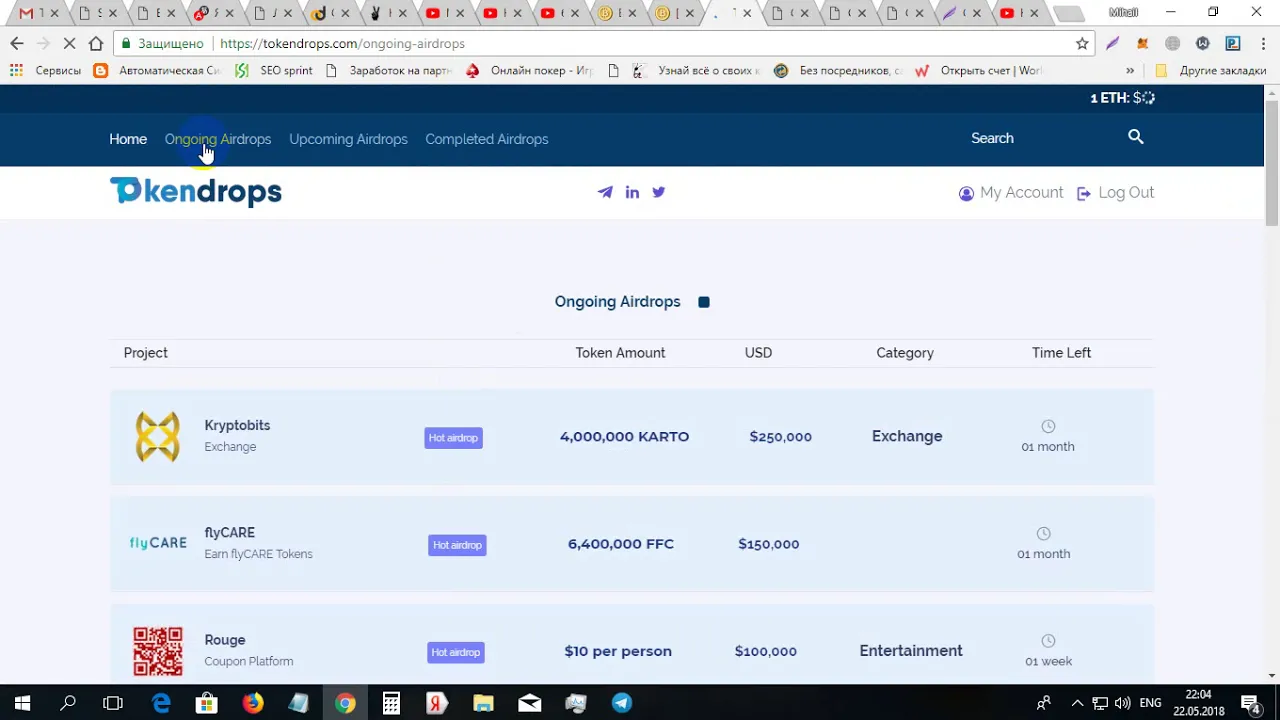Click the Rouge QR code logo

158,652
